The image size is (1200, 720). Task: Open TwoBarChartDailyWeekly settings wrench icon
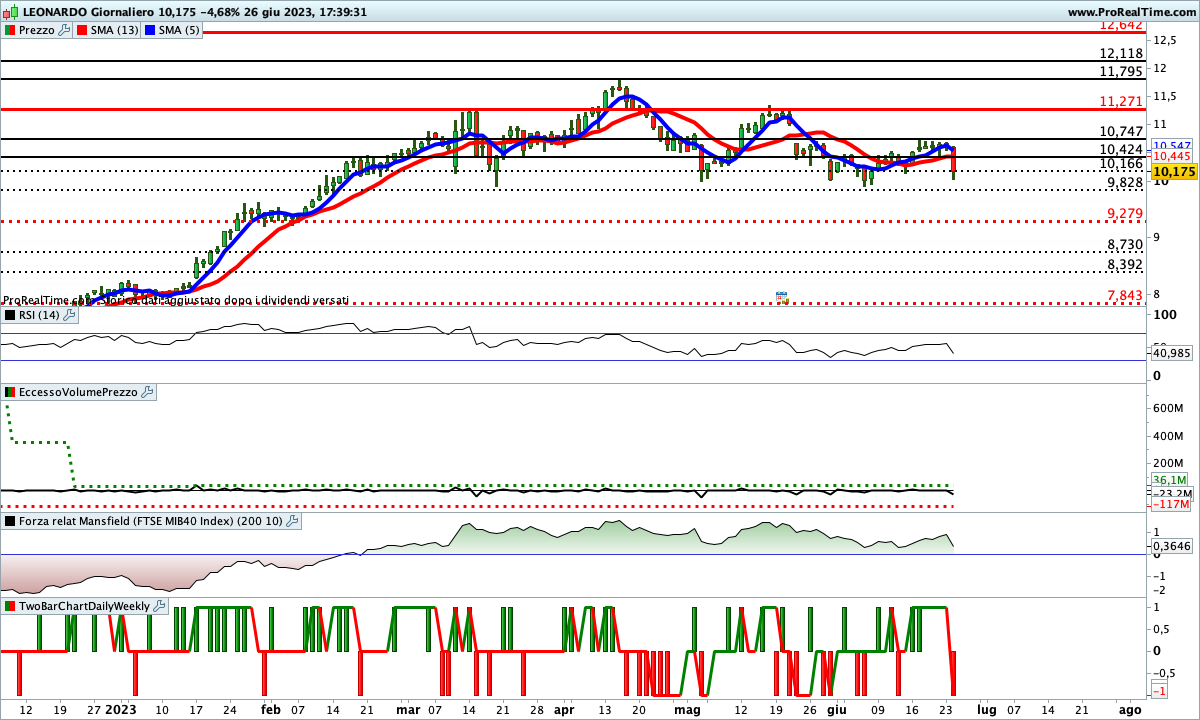[160, 606]
